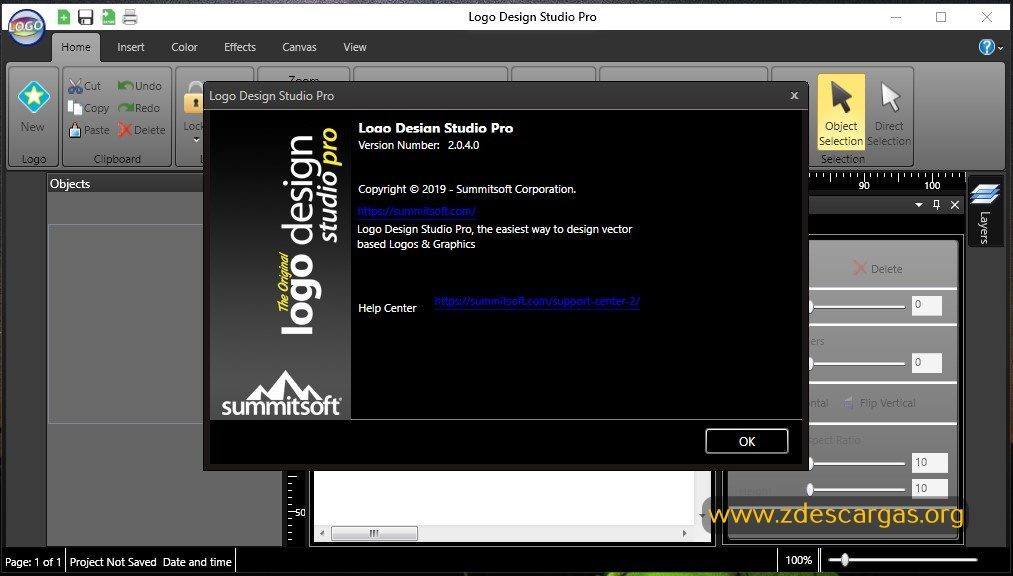Click OK in the about dialog
1013x576 pixels.
point(746,441)
